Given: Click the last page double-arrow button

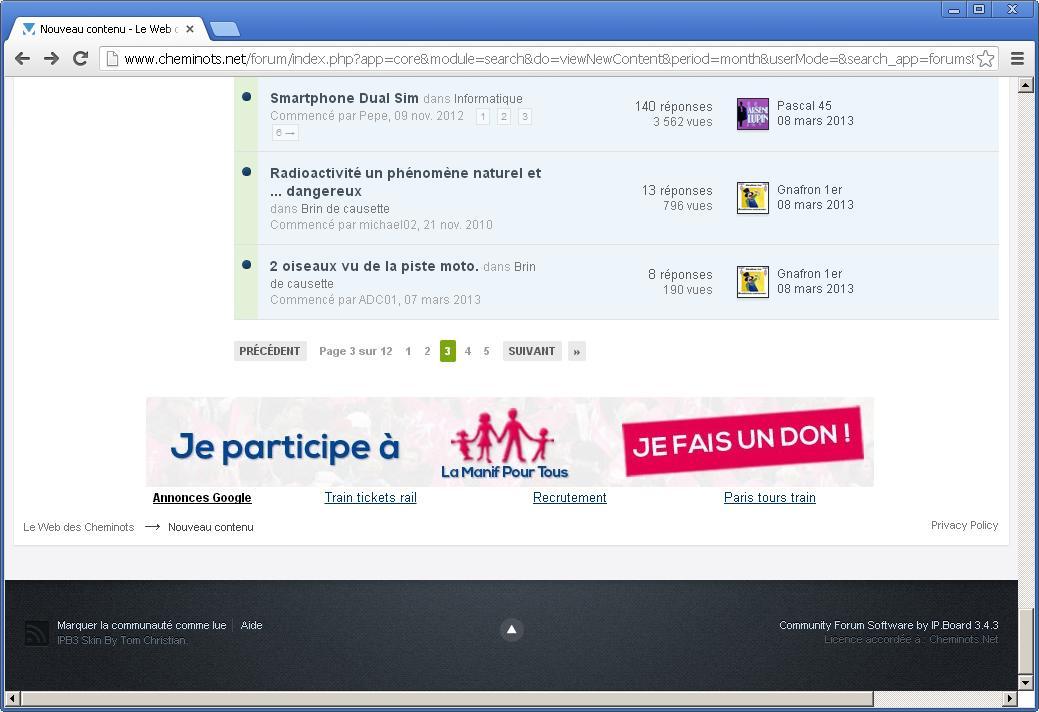Looking at the screenshot, I should tap(576, 351).
